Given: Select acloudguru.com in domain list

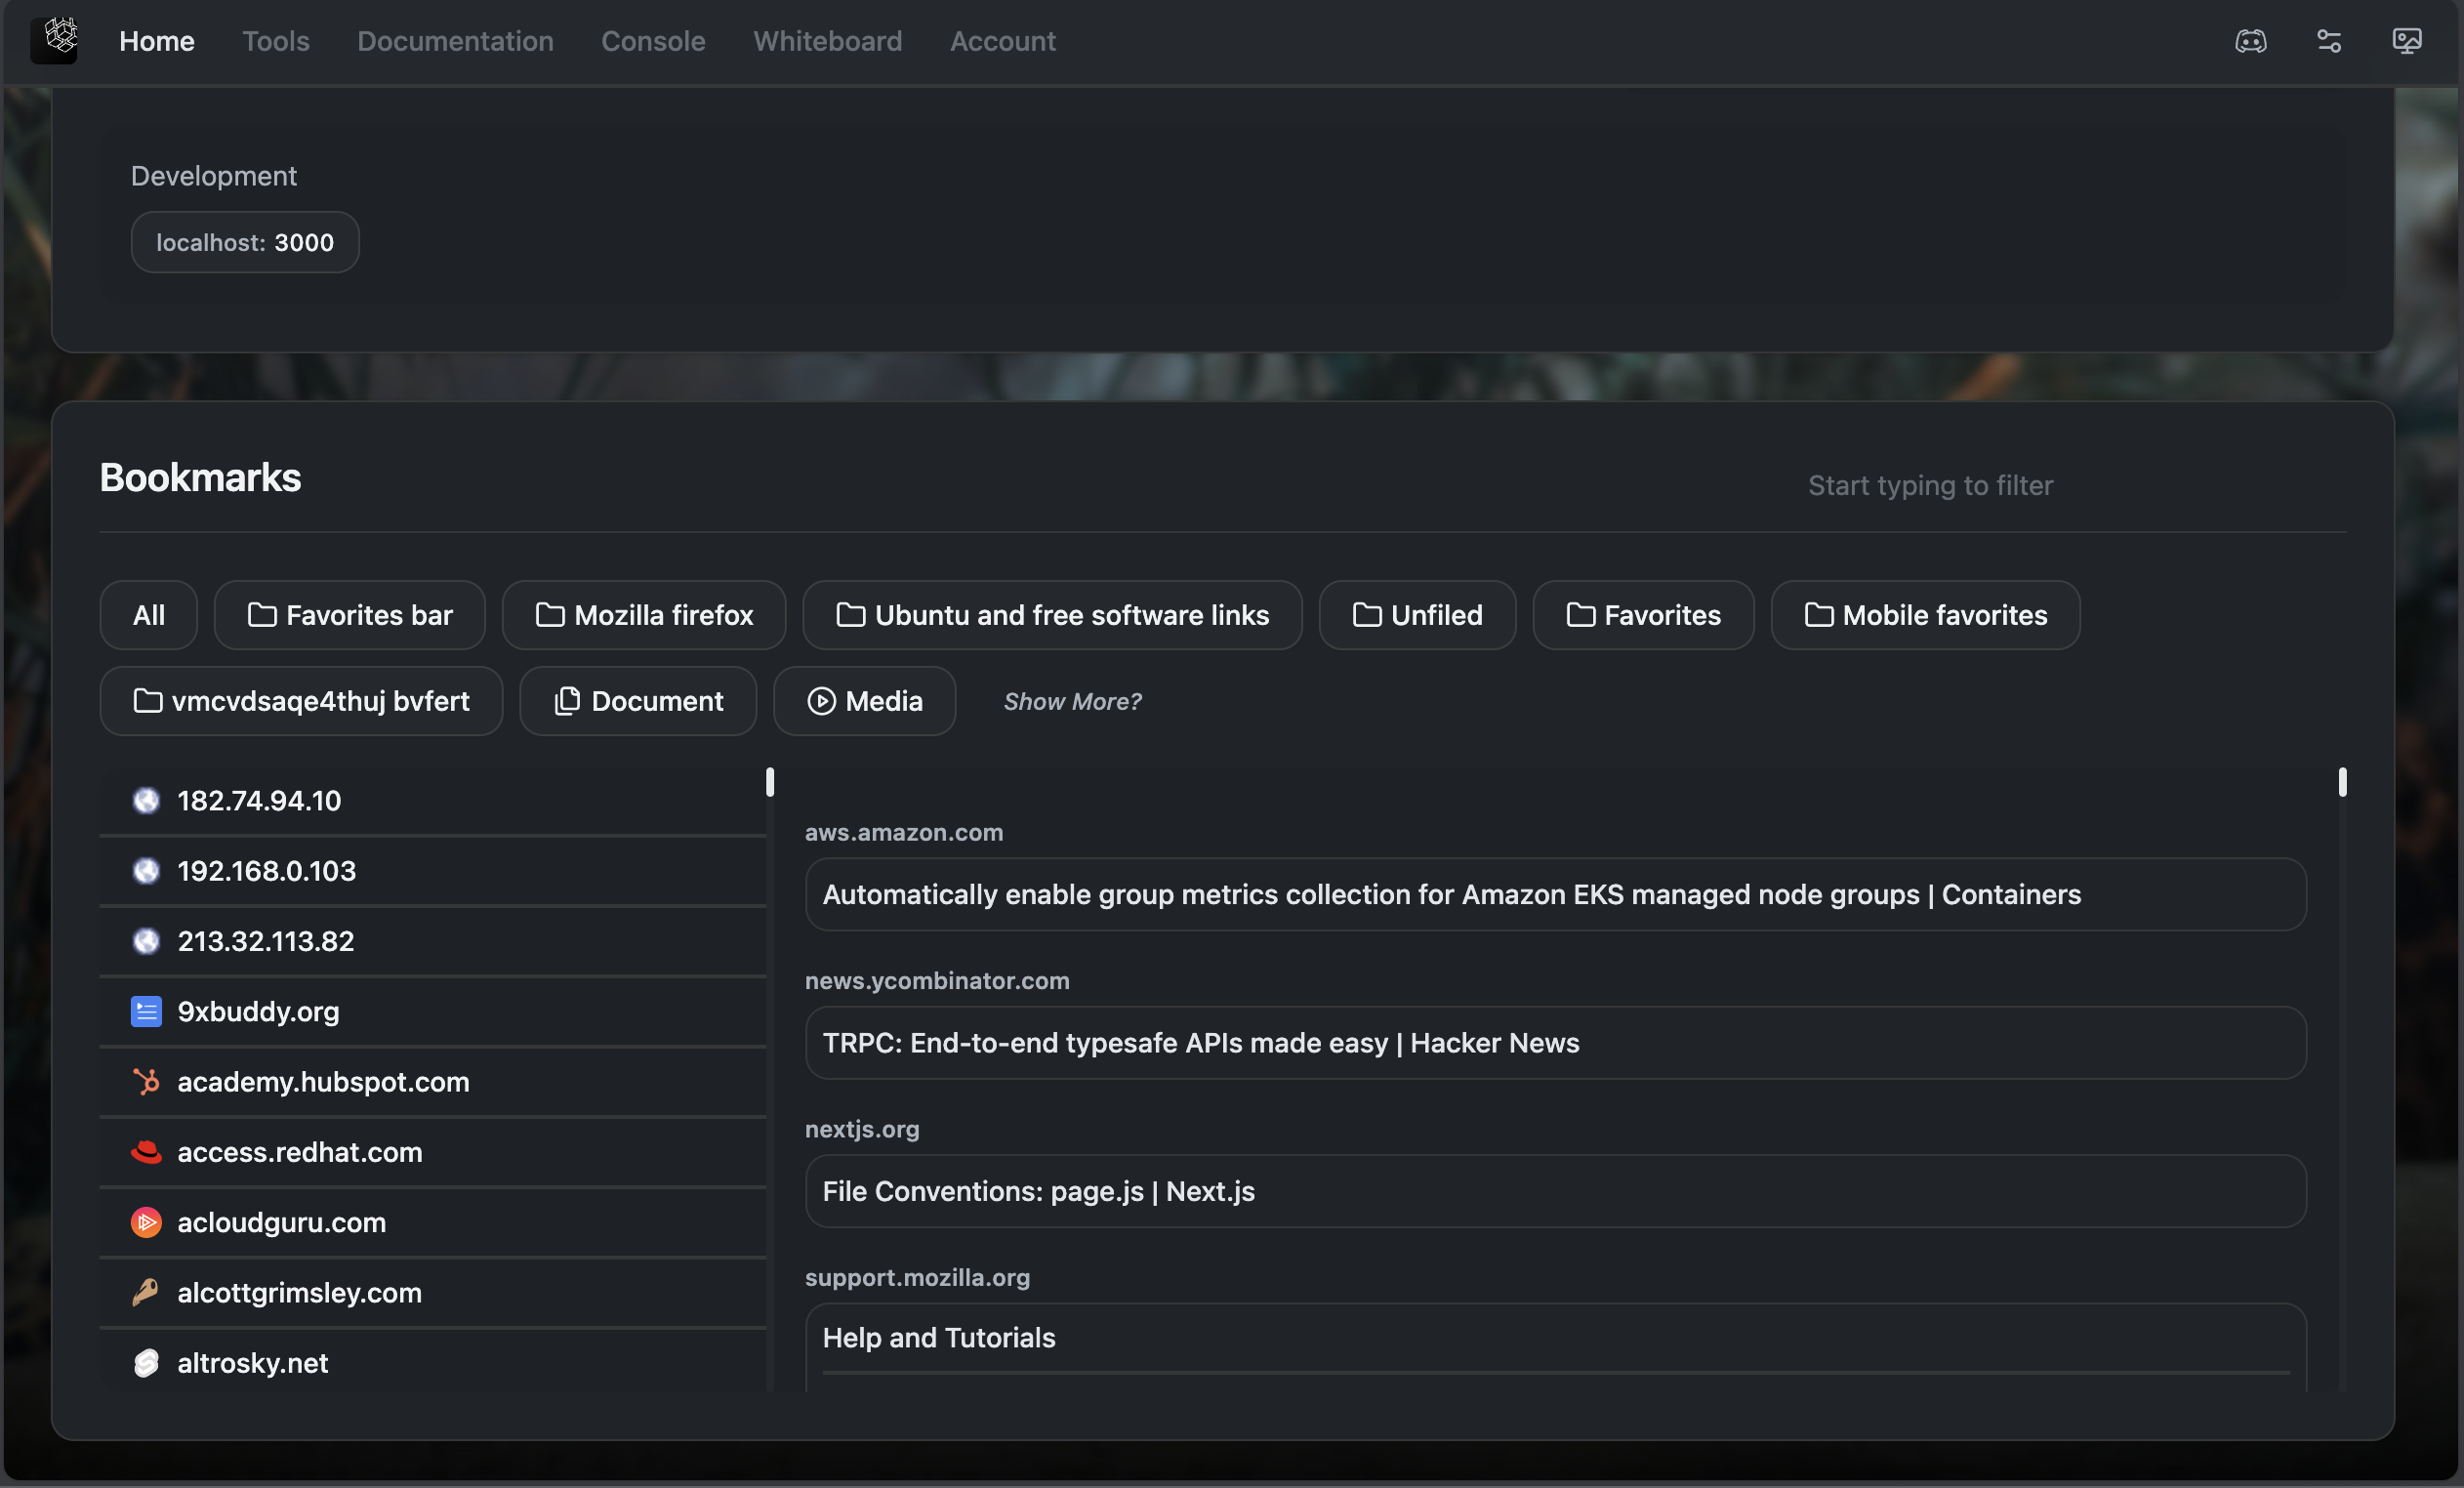Looking at the screenshot, I should click(x=433, y=1222).
